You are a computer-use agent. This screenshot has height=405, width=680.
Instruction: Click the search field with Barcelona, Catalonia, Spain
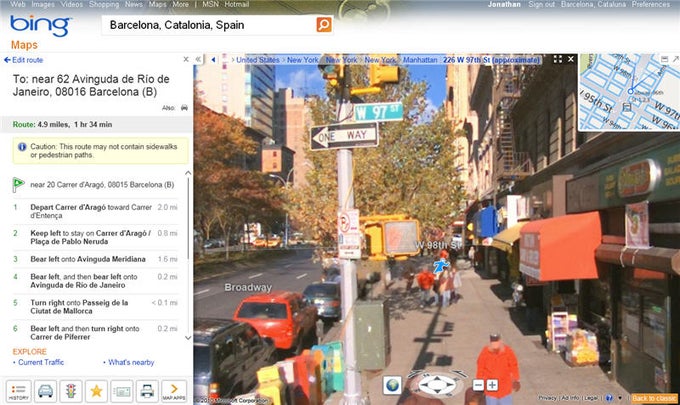coord(210,25)
